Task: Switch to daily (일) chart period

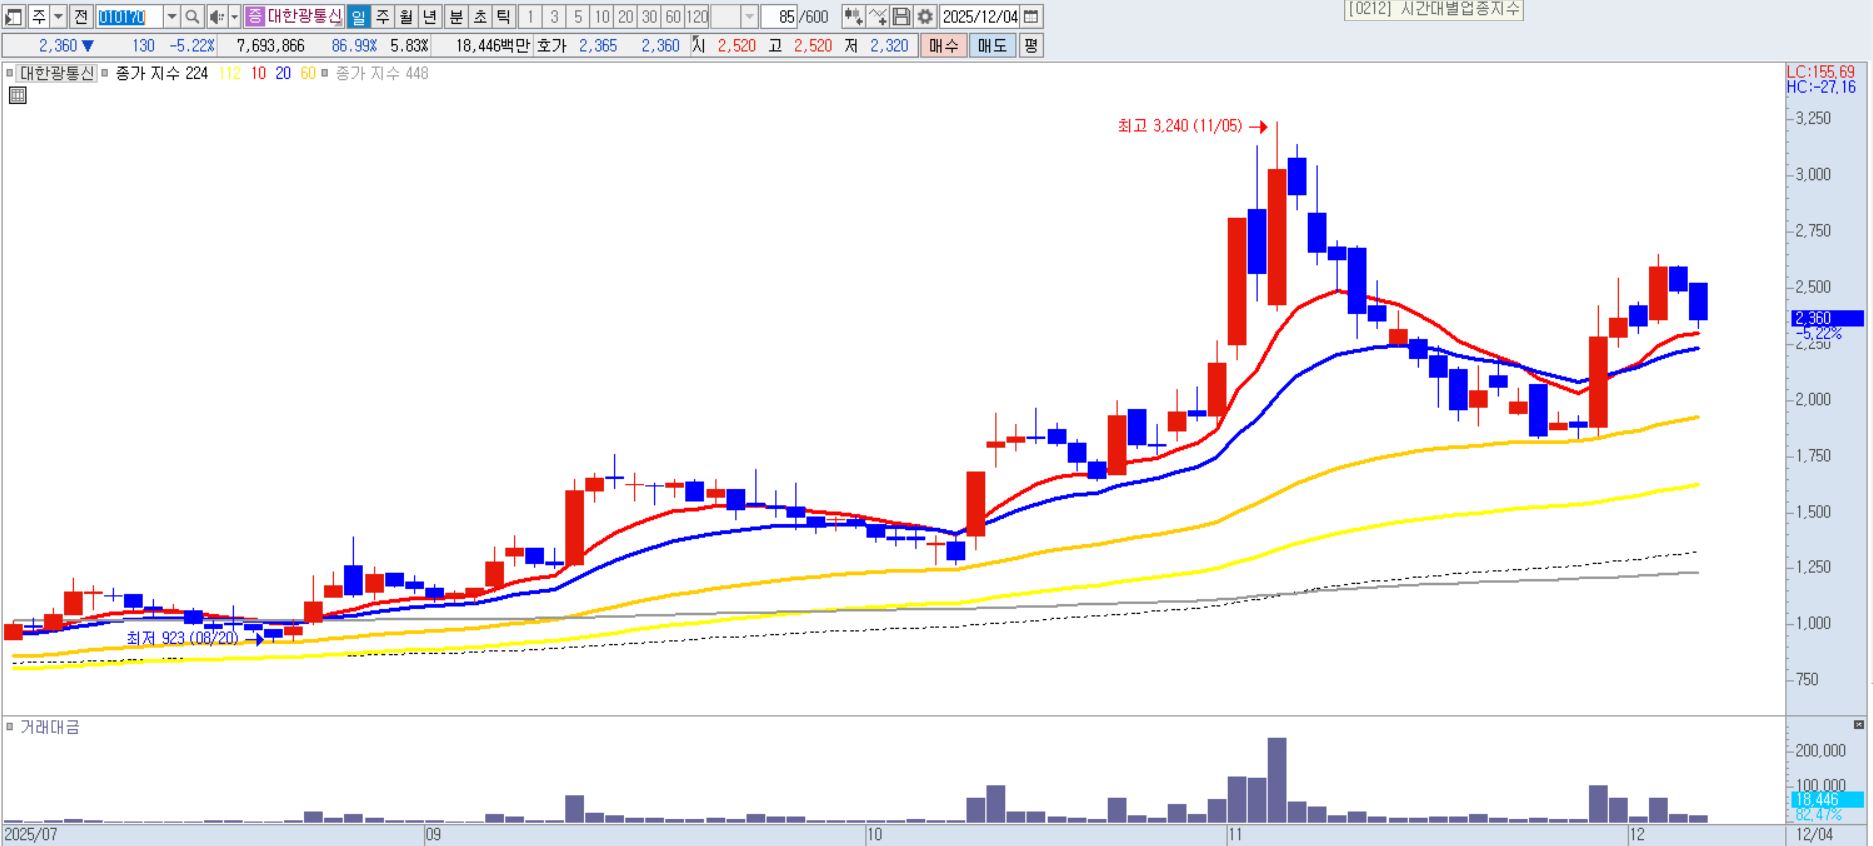Action: coord(358,17)
